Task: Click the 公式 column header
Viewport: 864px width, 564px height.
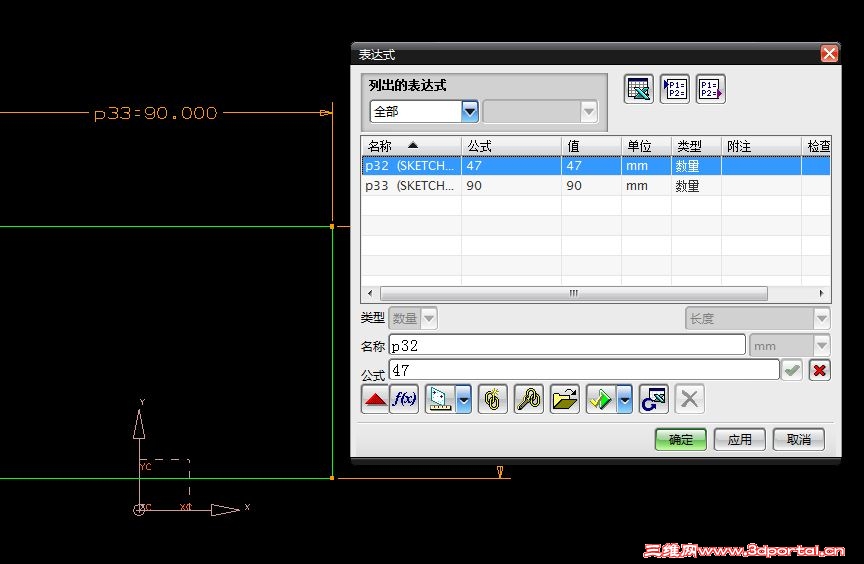Action: click(511, 146)
